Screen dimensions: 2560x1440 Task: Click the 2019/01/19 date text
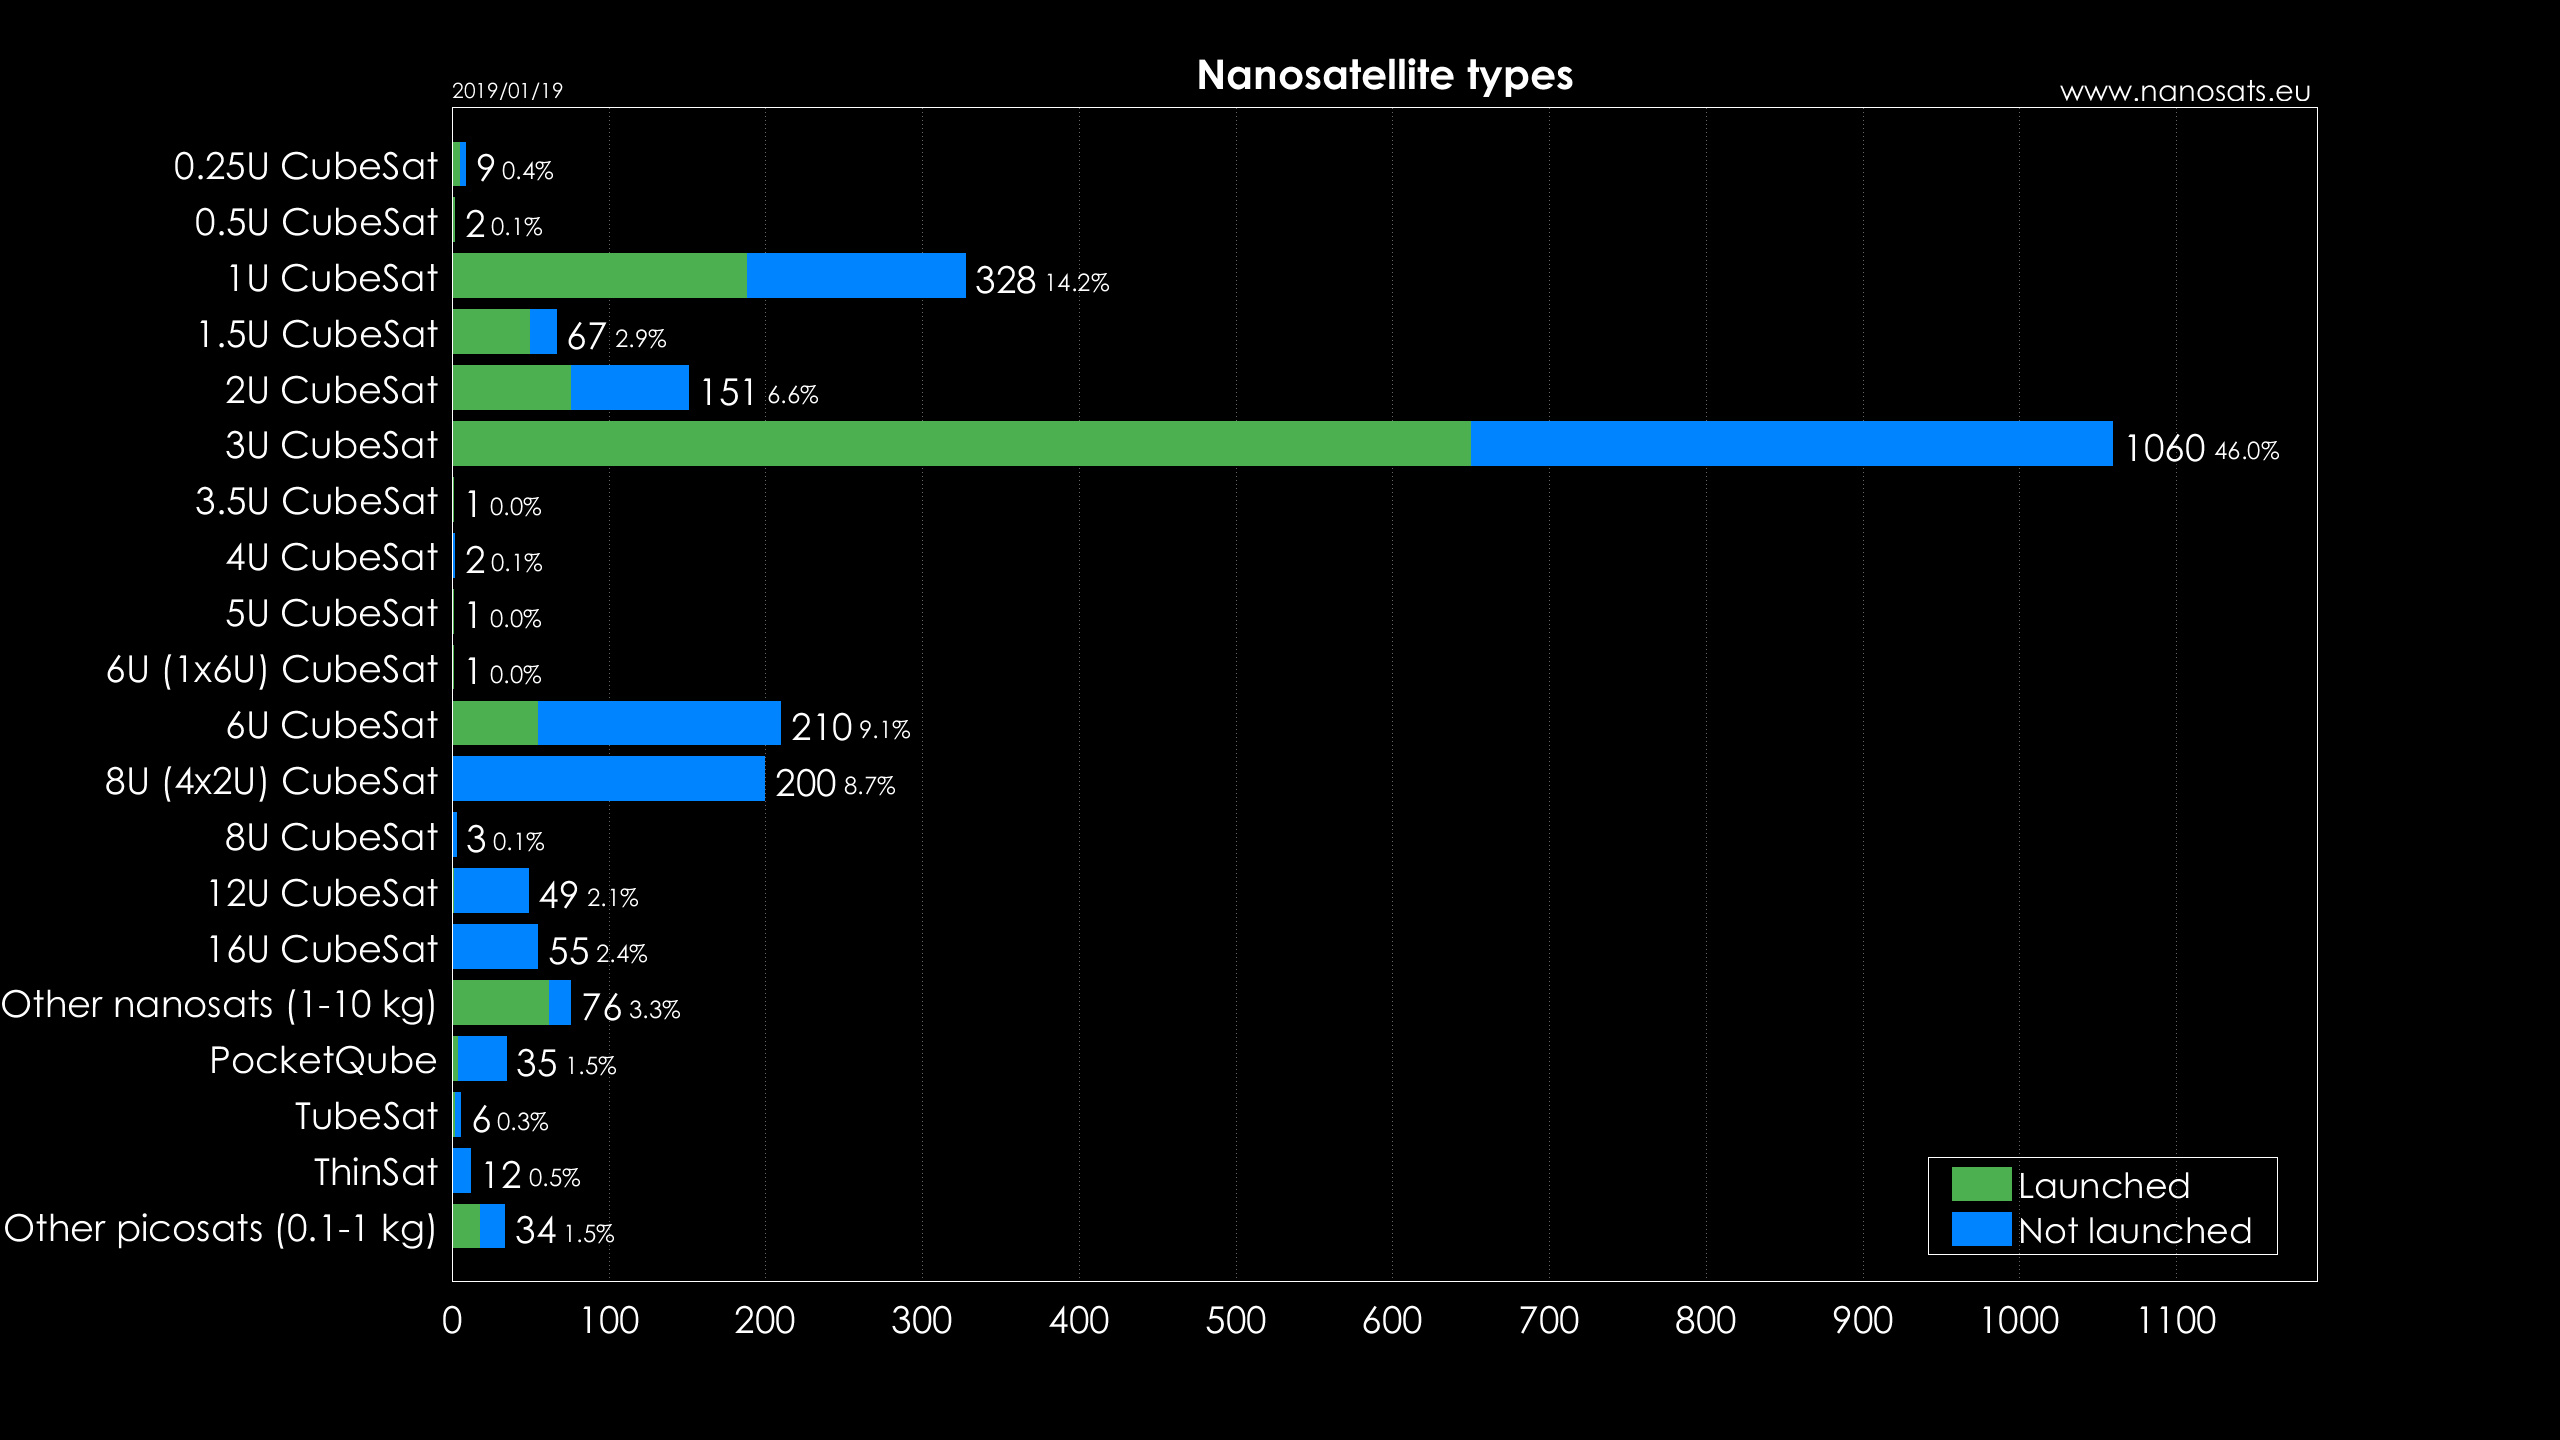(x=507, y=91)
